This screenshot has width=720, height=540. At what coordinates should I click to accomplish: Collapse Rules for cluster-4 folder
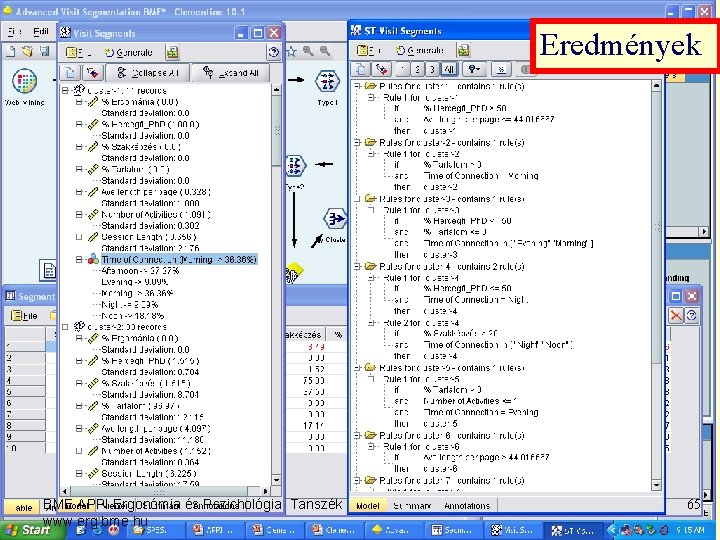click(x=357, y=266)
